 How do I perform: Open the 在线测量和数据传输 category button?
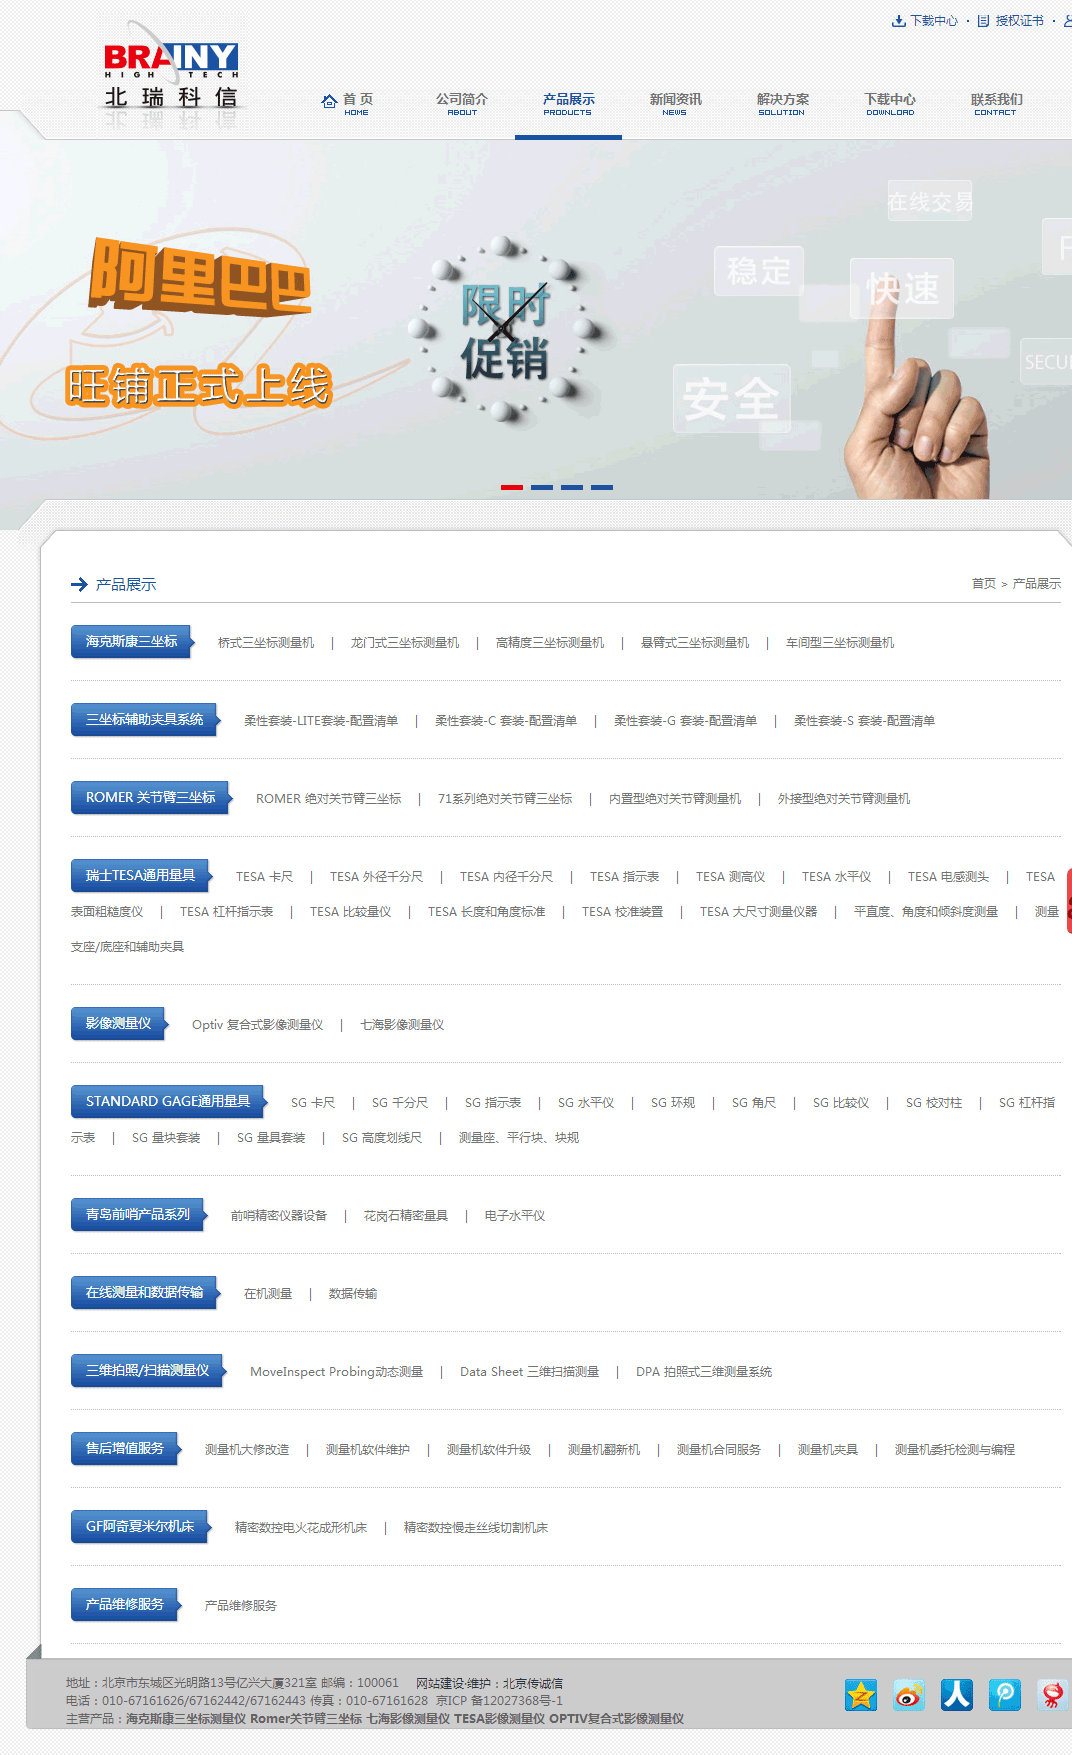[144, 1293]
